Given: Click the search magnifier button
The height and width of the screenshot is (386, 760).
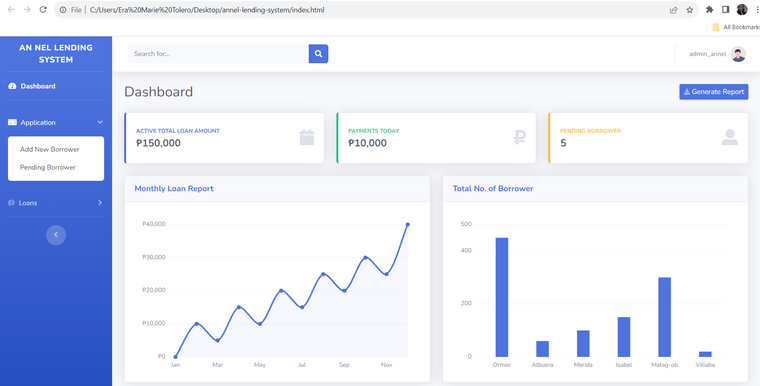Looking at the screenshot, I should (318, 54).
